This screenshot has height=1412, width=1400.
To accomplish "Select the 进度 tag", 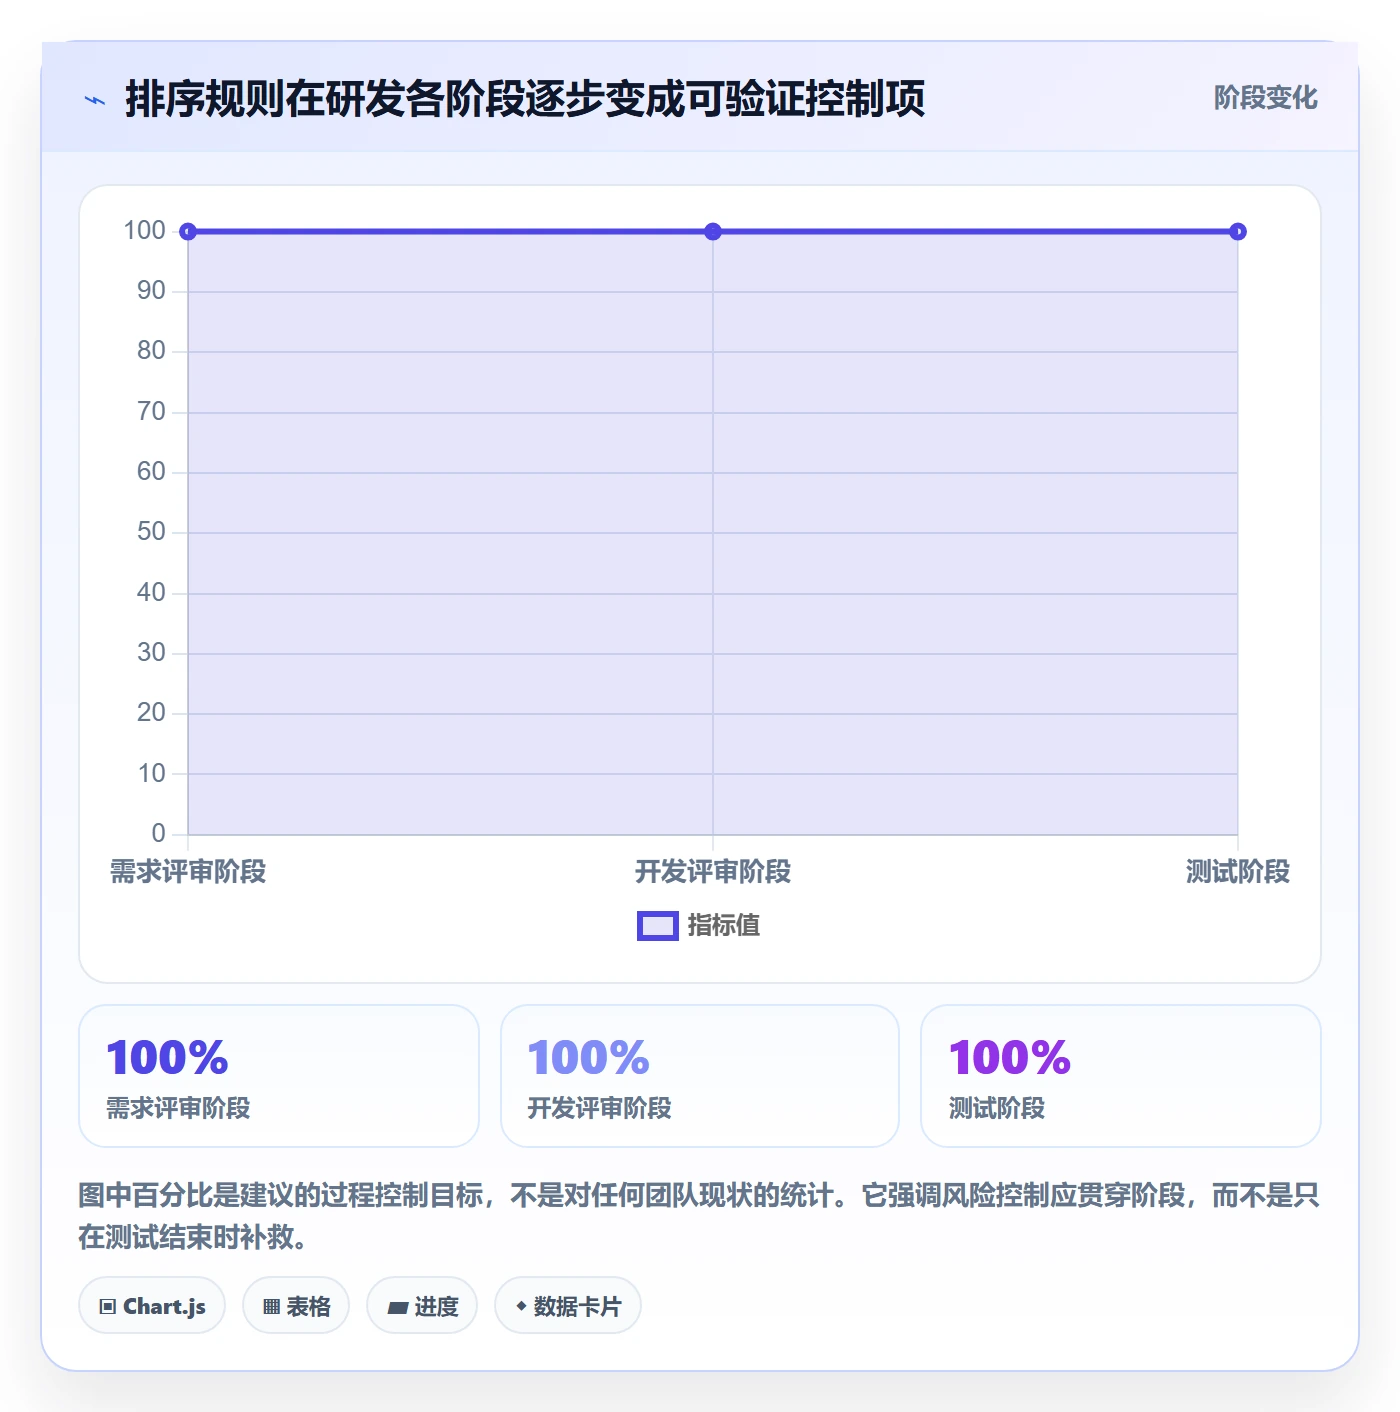I will click(x=422, y=1305).
